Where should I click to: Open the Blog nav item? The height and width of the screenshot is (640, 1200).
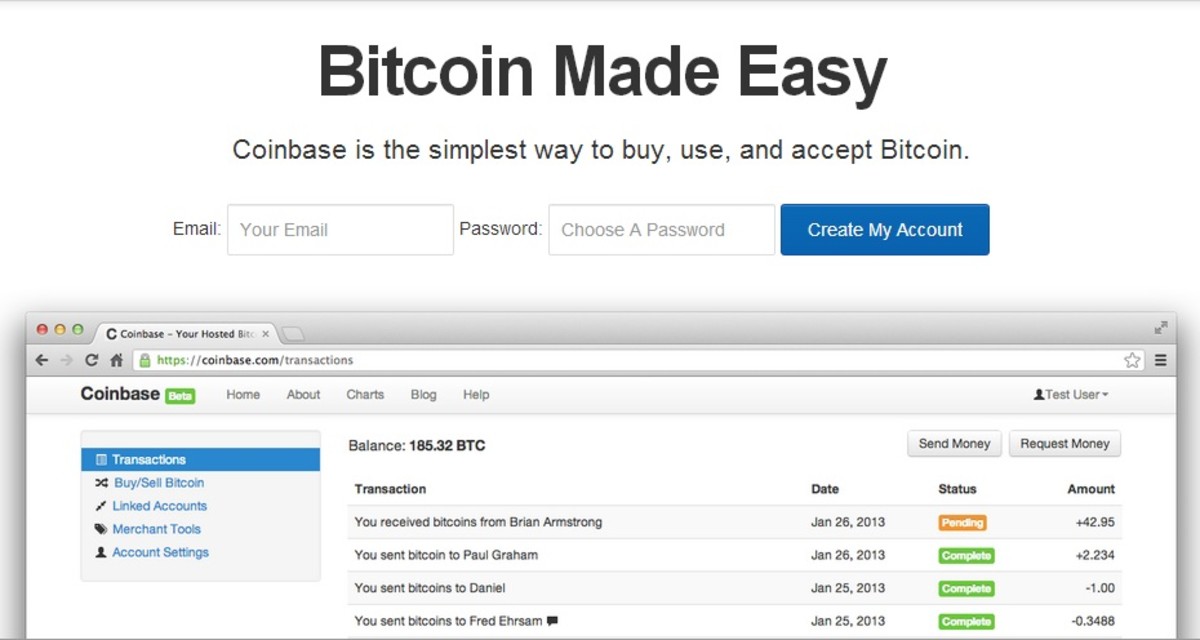tap(423, 395)
